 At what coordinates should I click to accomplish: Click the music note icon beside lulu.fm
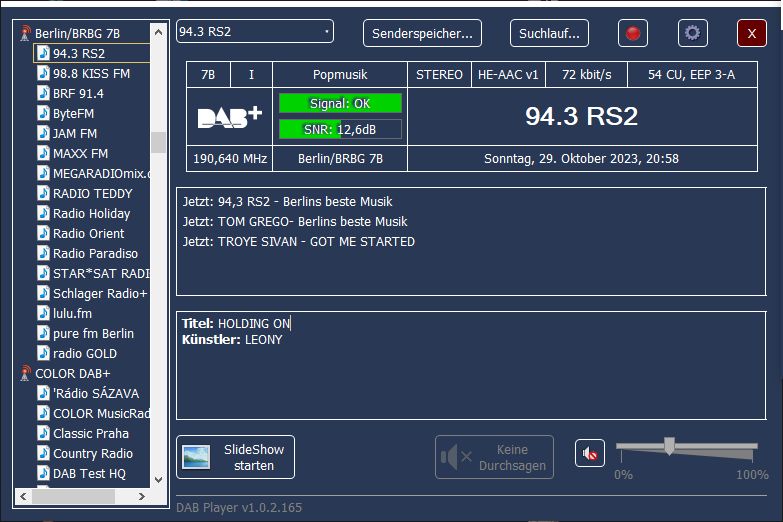click(43, 313)
